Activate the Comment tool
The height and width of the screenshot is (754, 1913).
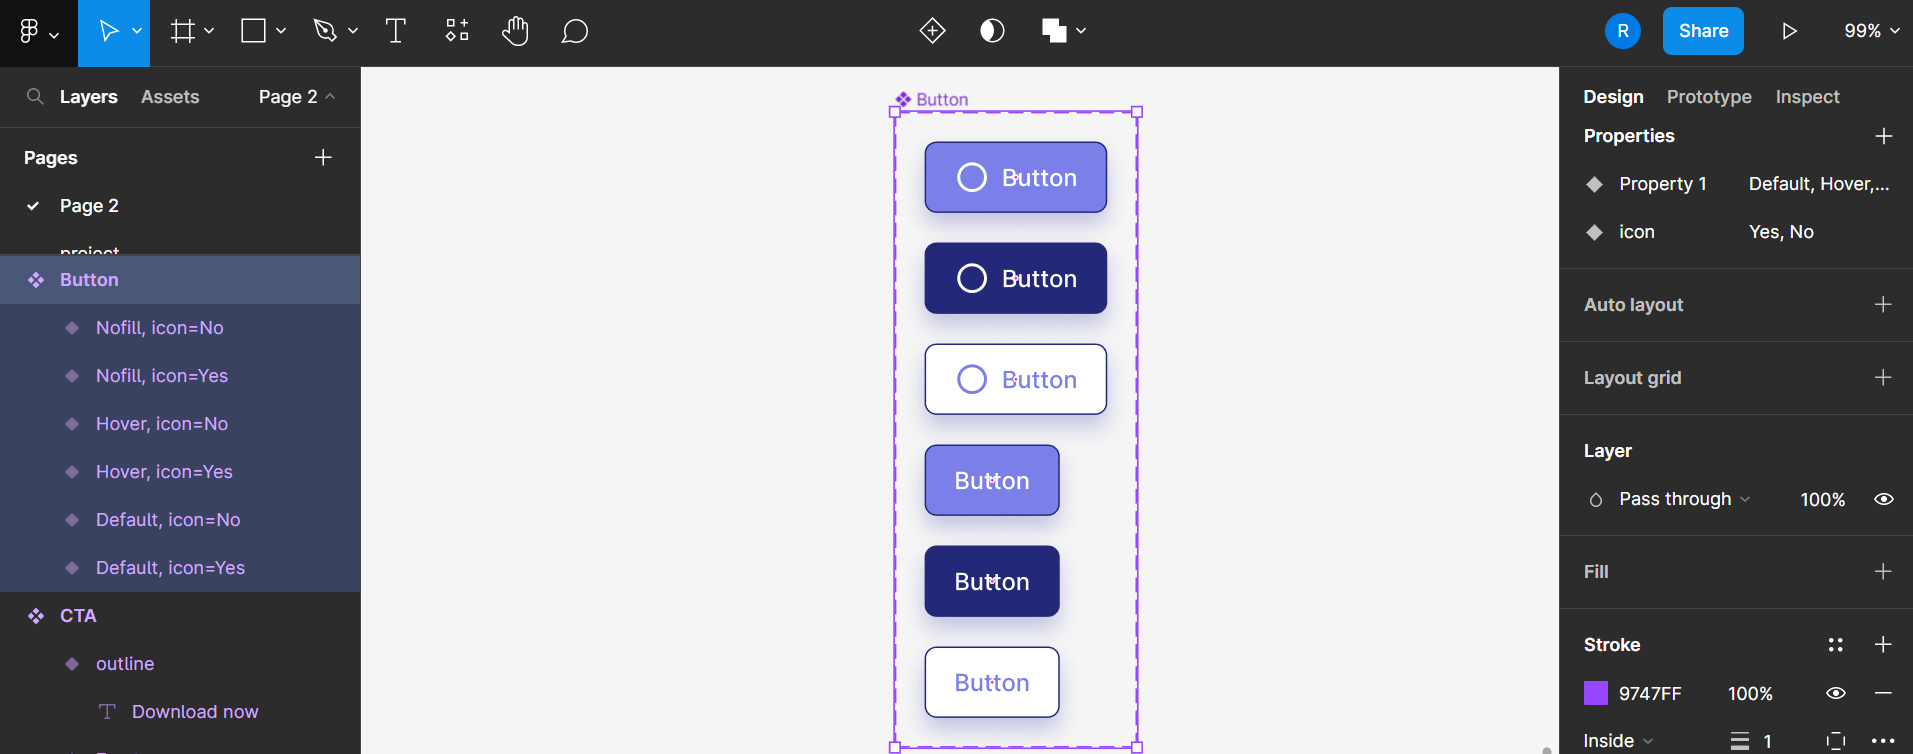[x=574, y=31]
